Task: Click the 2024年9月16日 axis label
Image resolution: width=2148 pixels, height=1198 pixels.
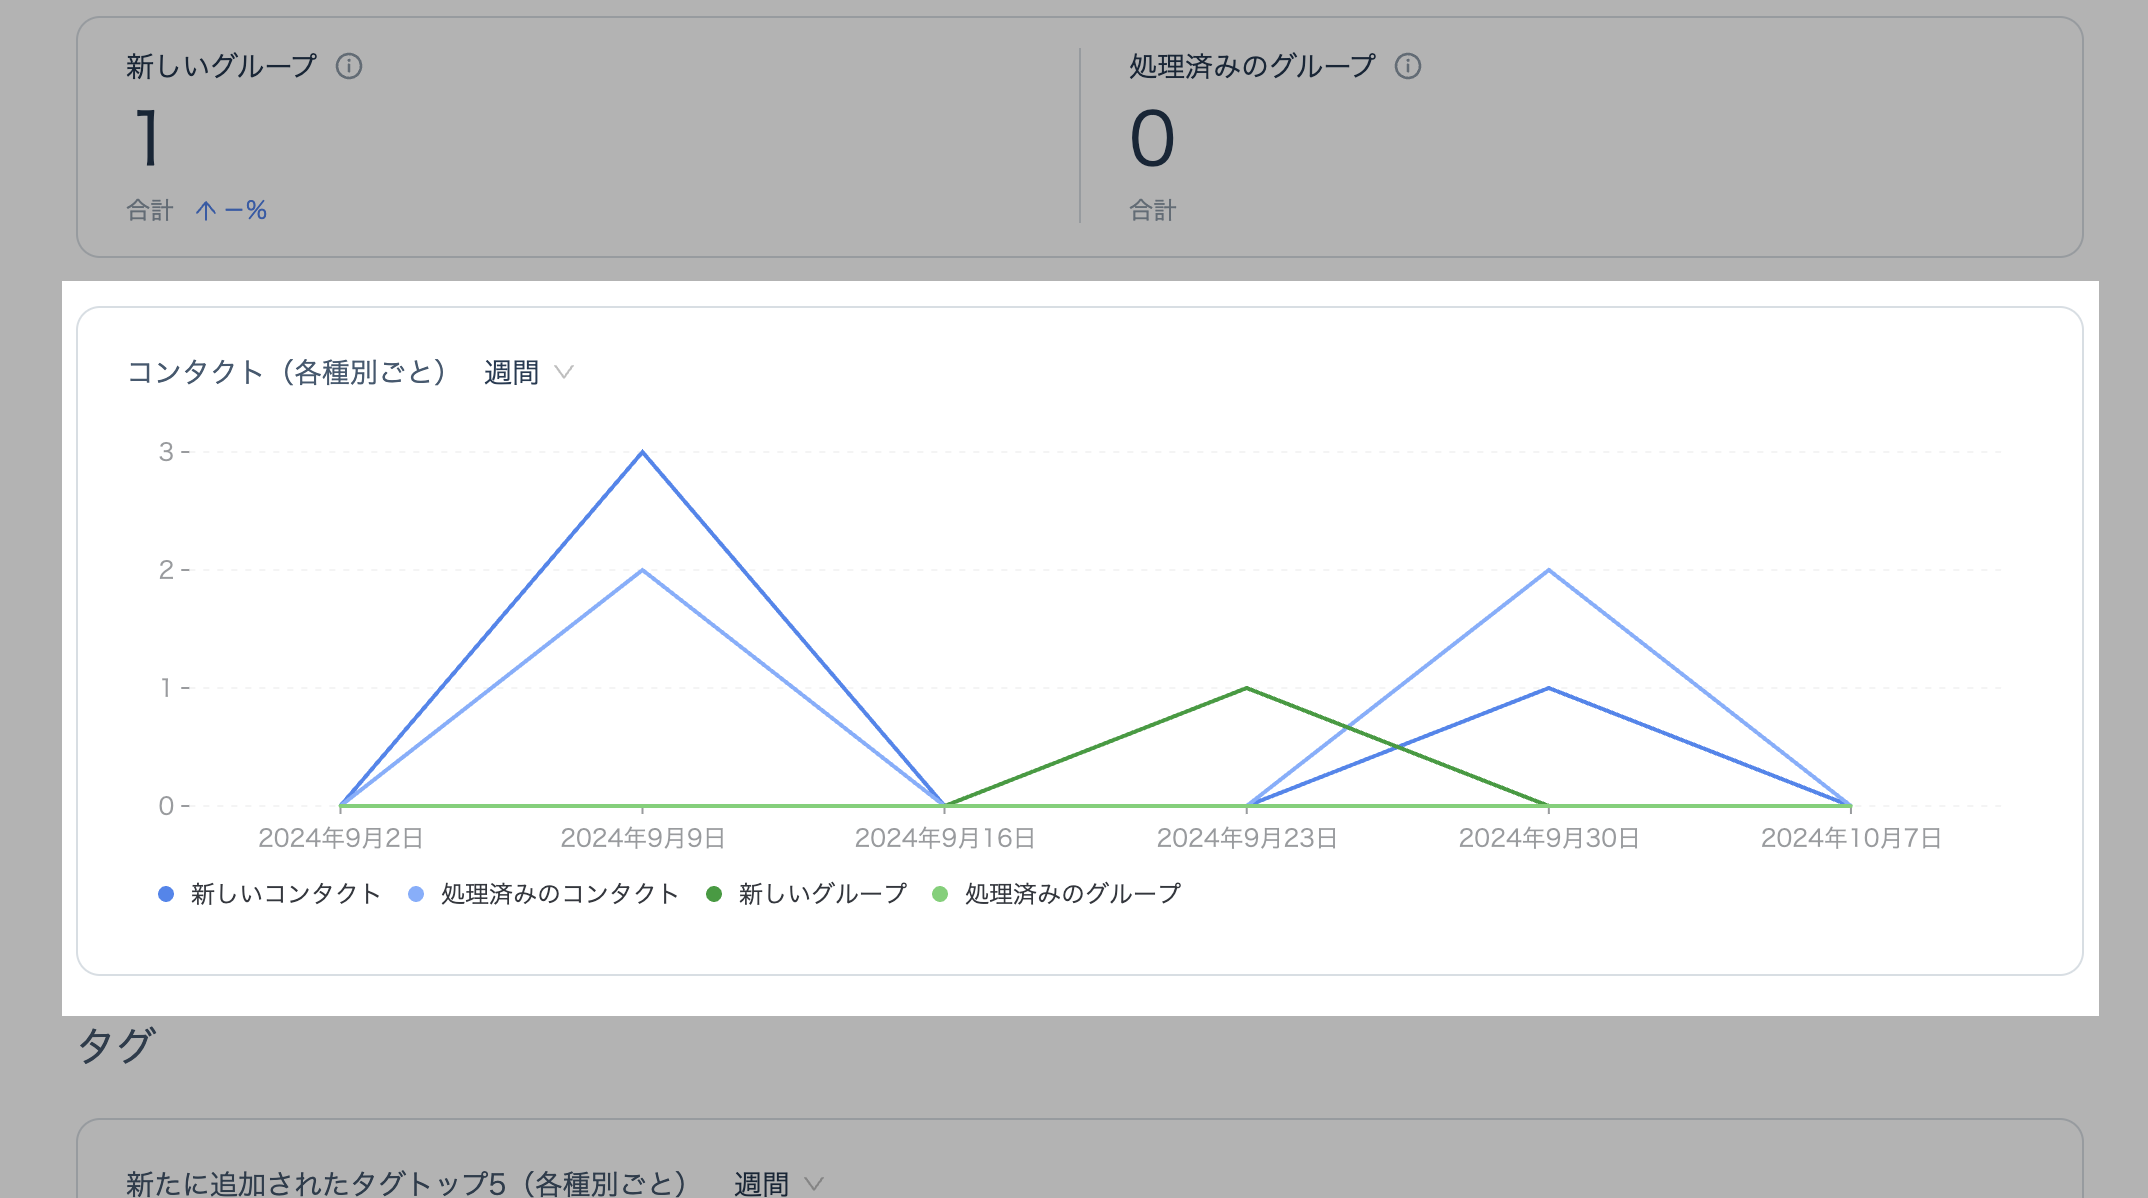Action: [x=944, y=838]
